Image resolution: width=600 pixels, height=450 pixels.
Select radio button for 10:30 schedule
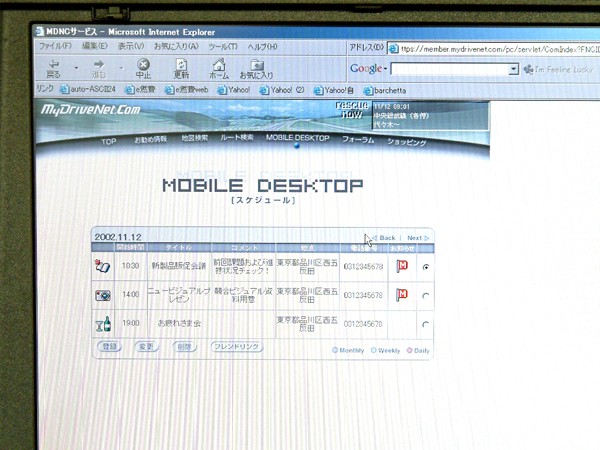pos(426,267)
